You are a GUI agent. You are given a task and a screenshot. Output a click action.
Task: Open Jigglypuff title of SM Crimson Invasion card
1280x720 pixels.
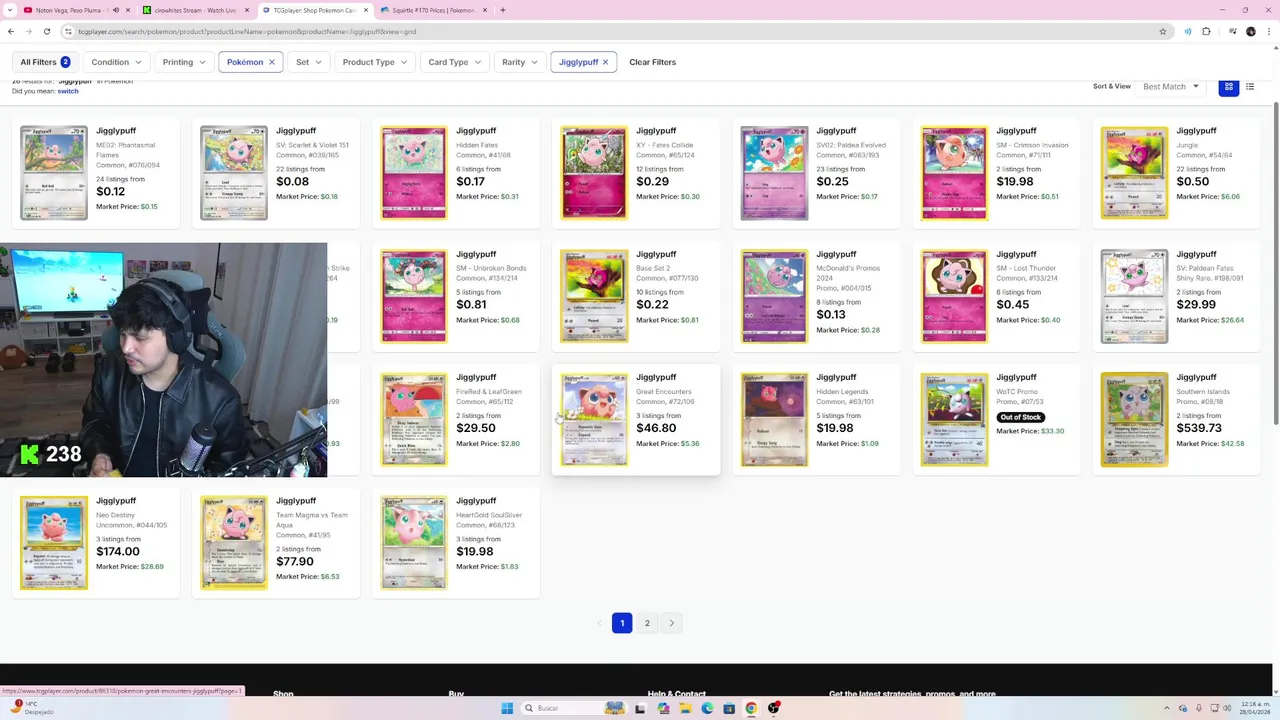[1016, 131]
